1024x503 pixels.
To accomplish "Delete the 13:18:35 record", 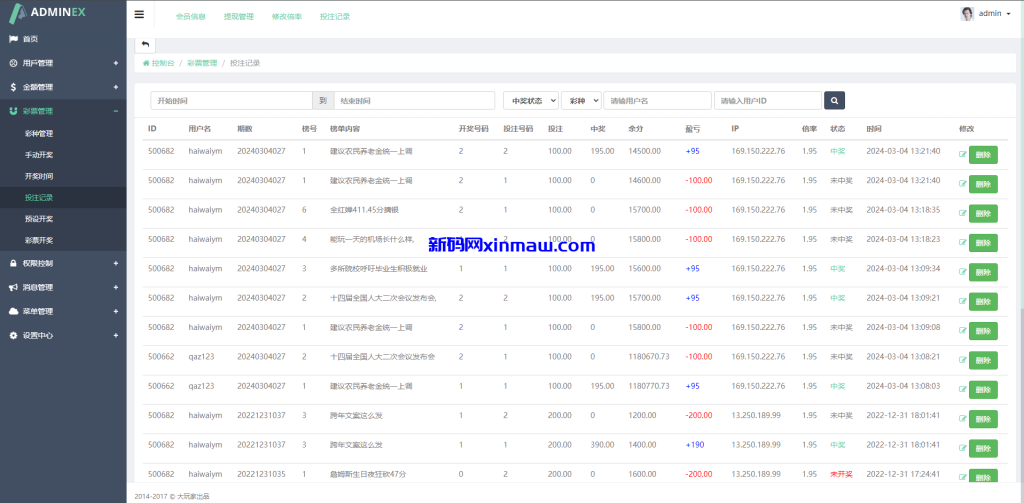I will point(983,214).
